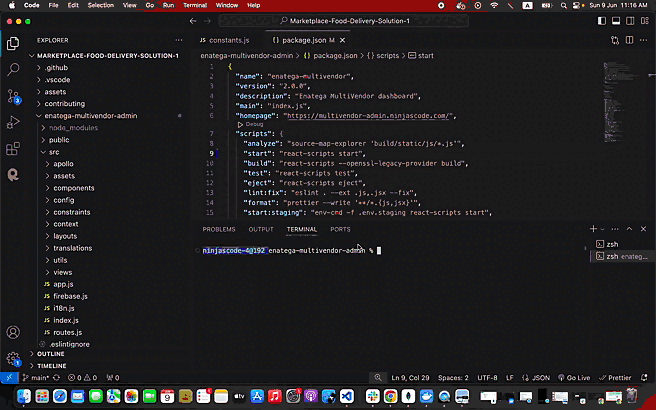Open Source Control view with badge
Viewport: 656px width, 410px height.
click(x=13, y=96)
